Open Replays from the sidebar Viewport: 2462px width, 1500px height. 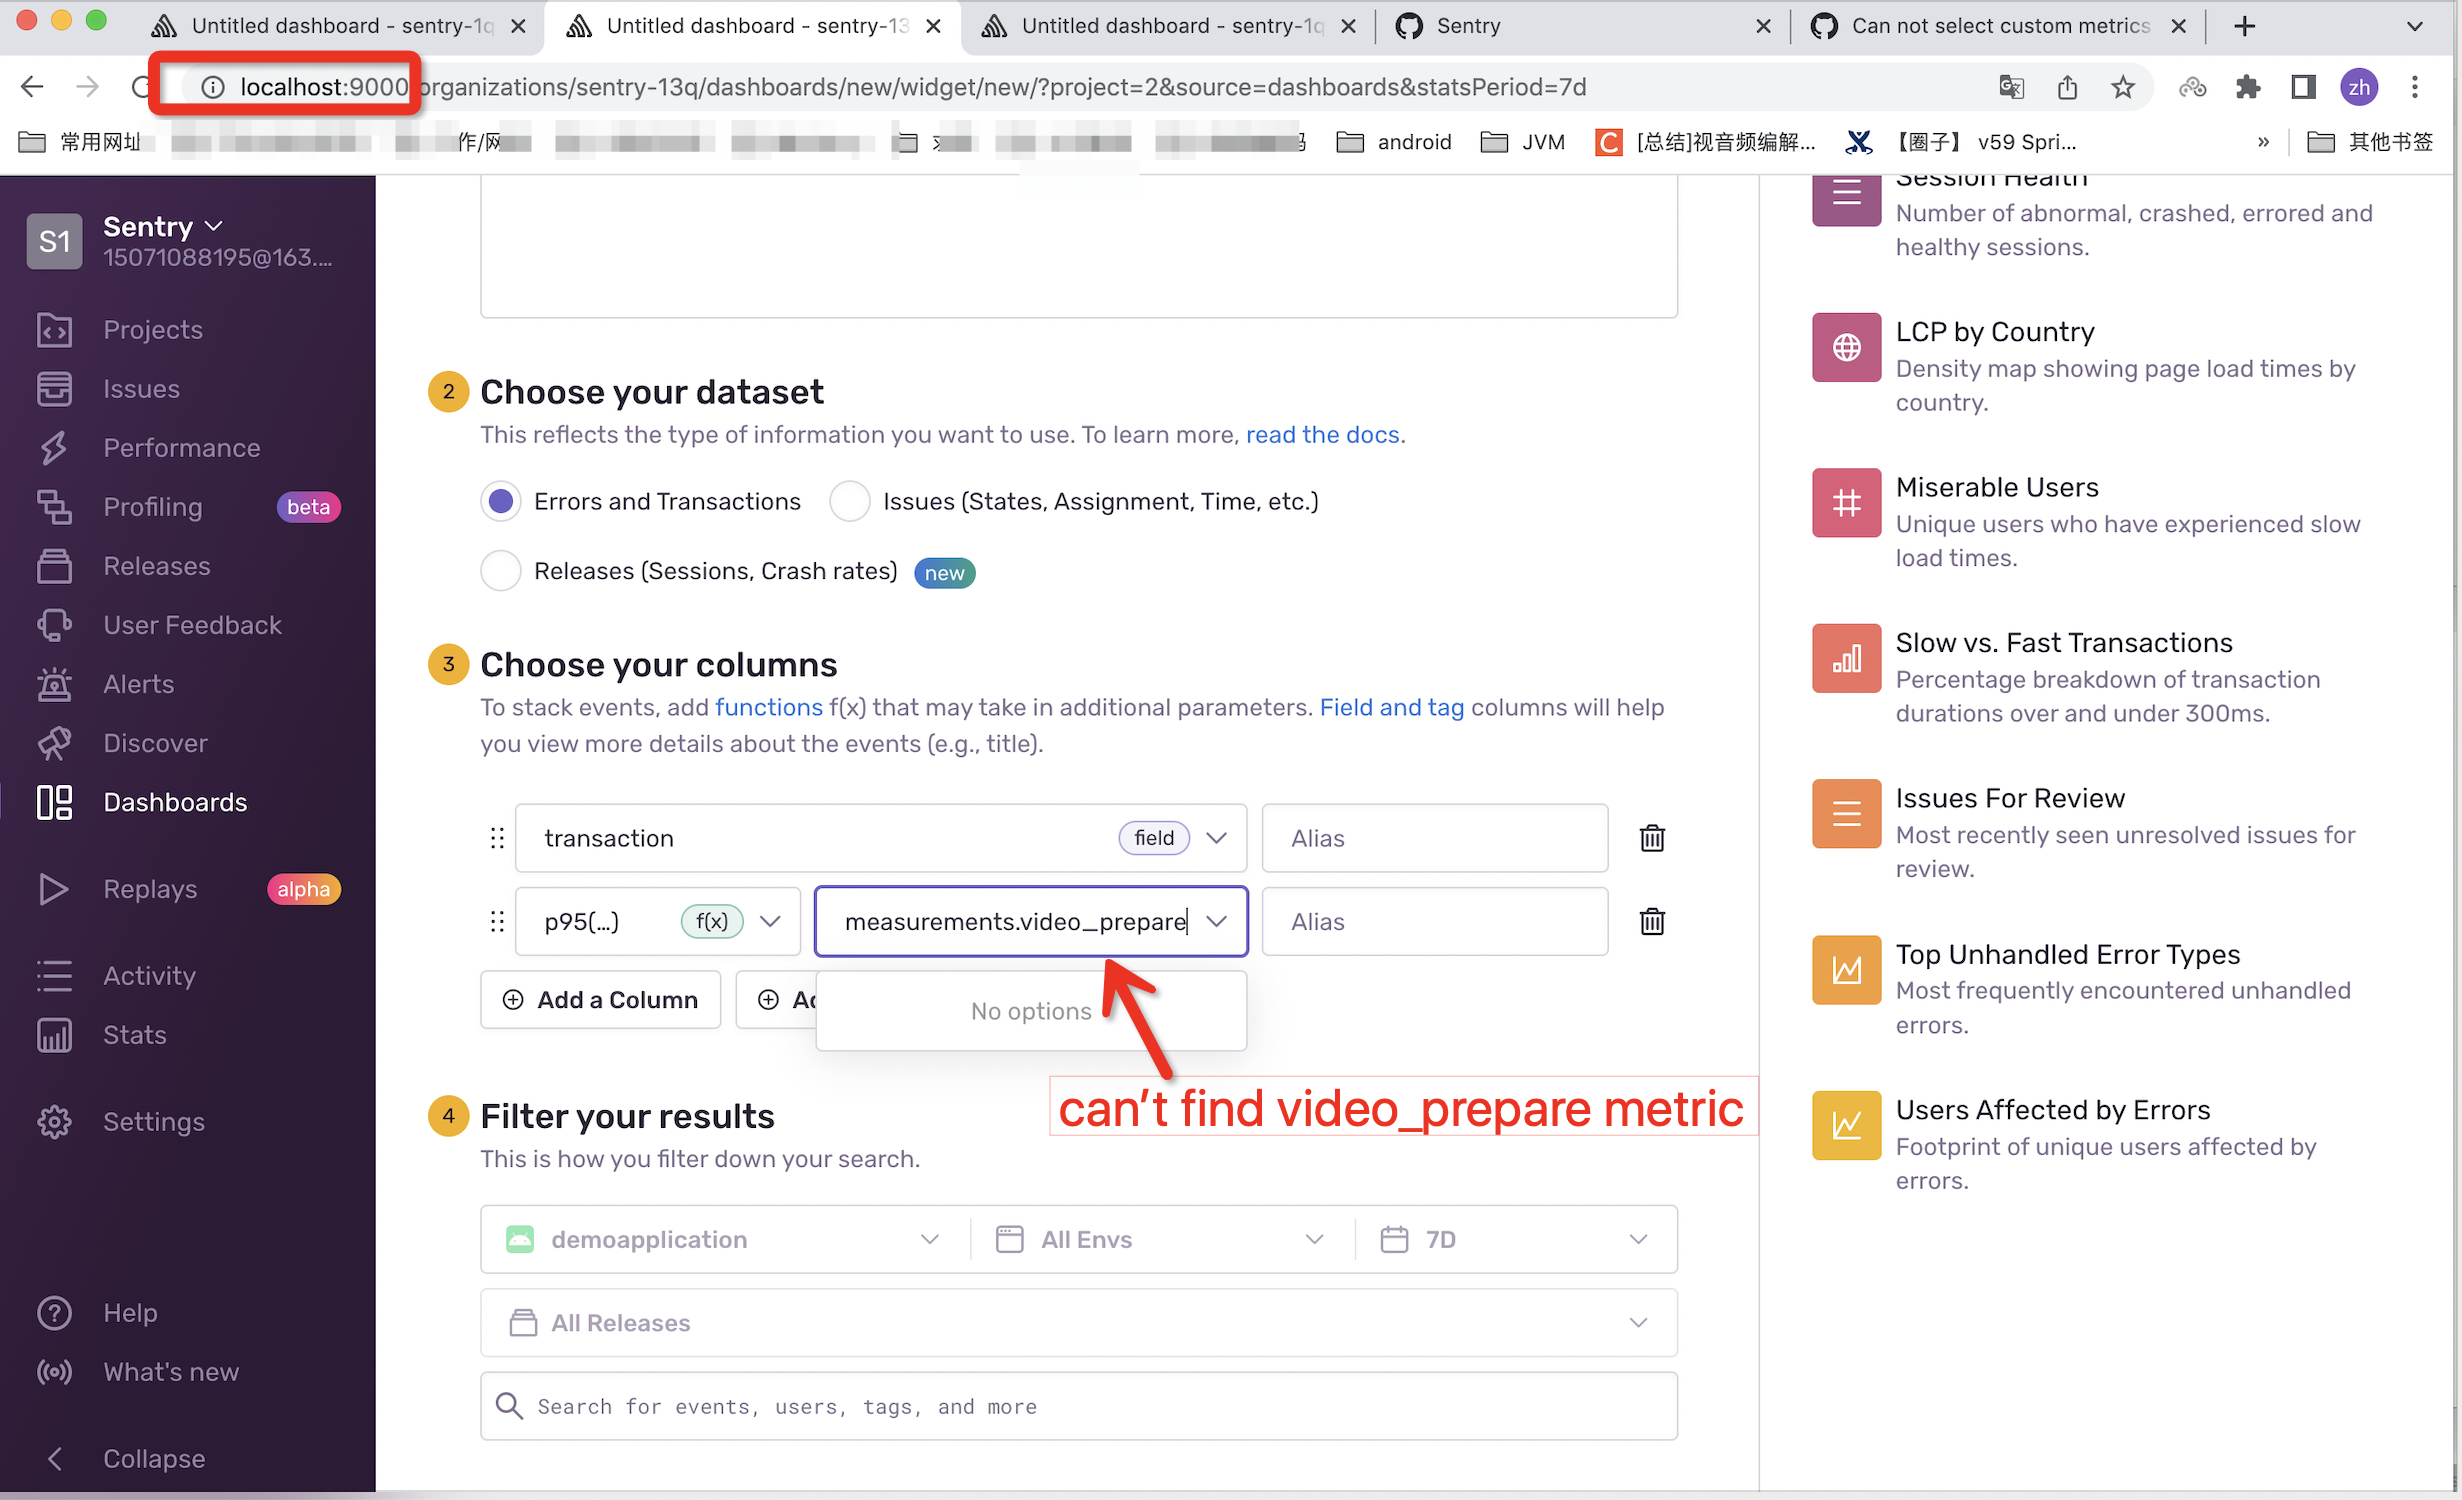pos(150,888)
